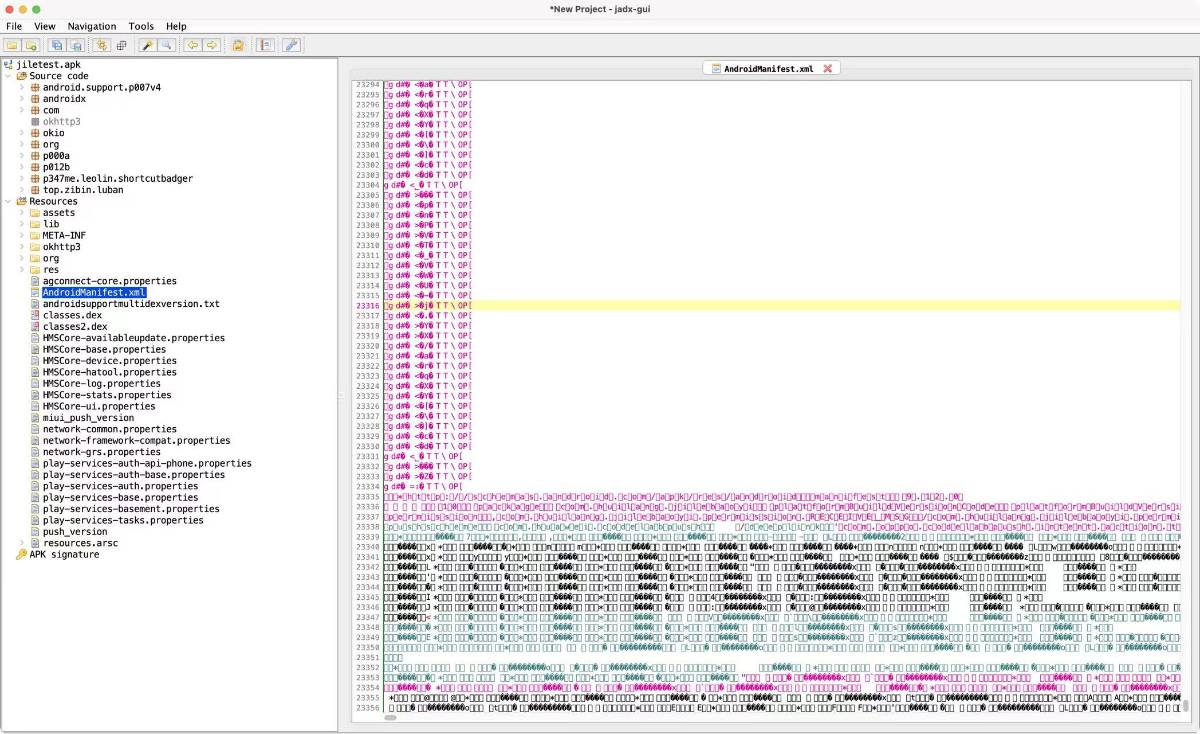Open Text search via the wand icon
Screen dimensions: 1200x734
pos(147,45)
